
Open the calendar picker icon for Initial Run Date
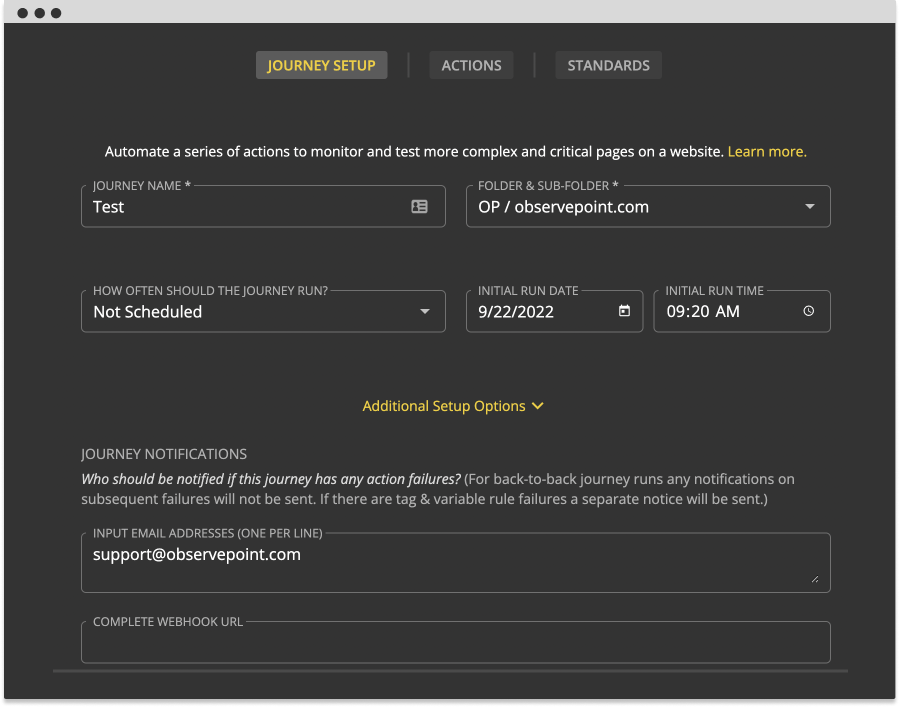pos(624,311)
